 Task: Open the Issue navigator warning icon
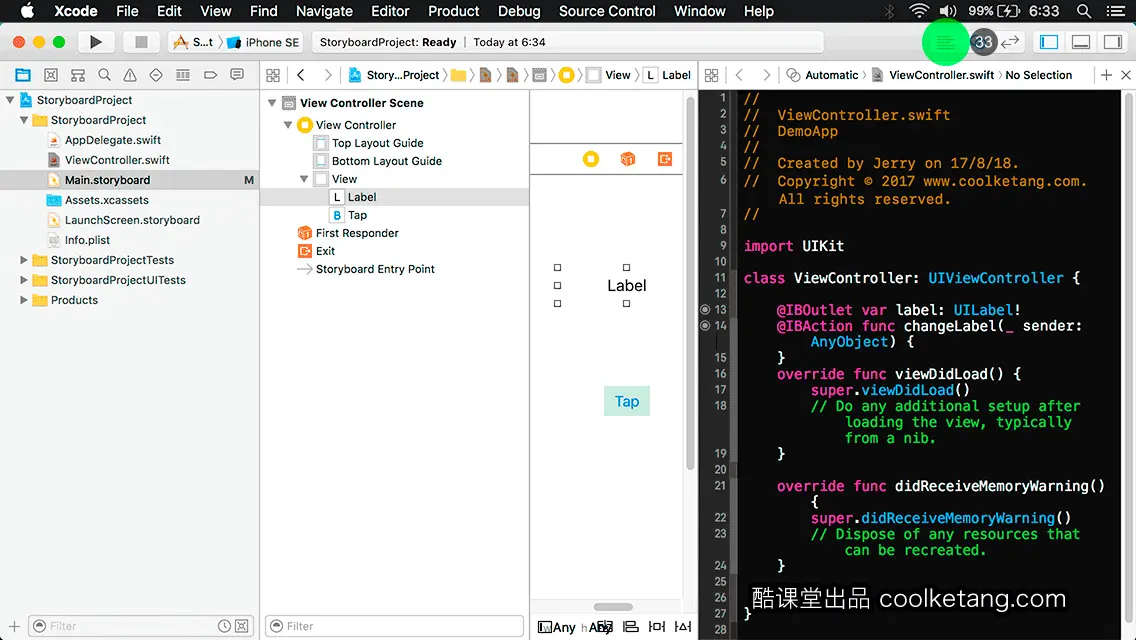[130, 75]
